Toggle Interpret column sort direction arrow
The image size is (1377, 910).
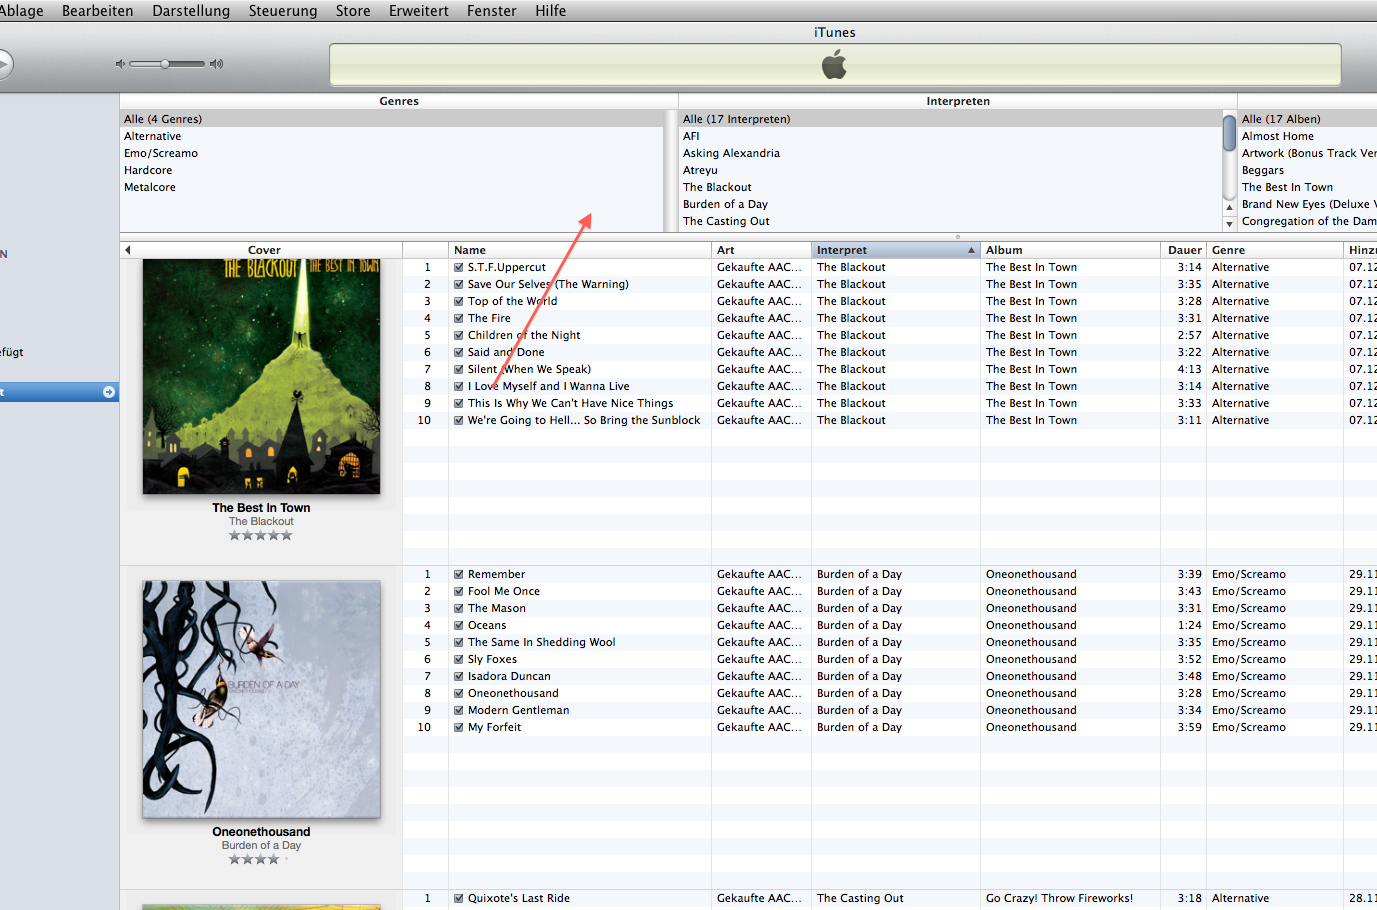[971, 250]
